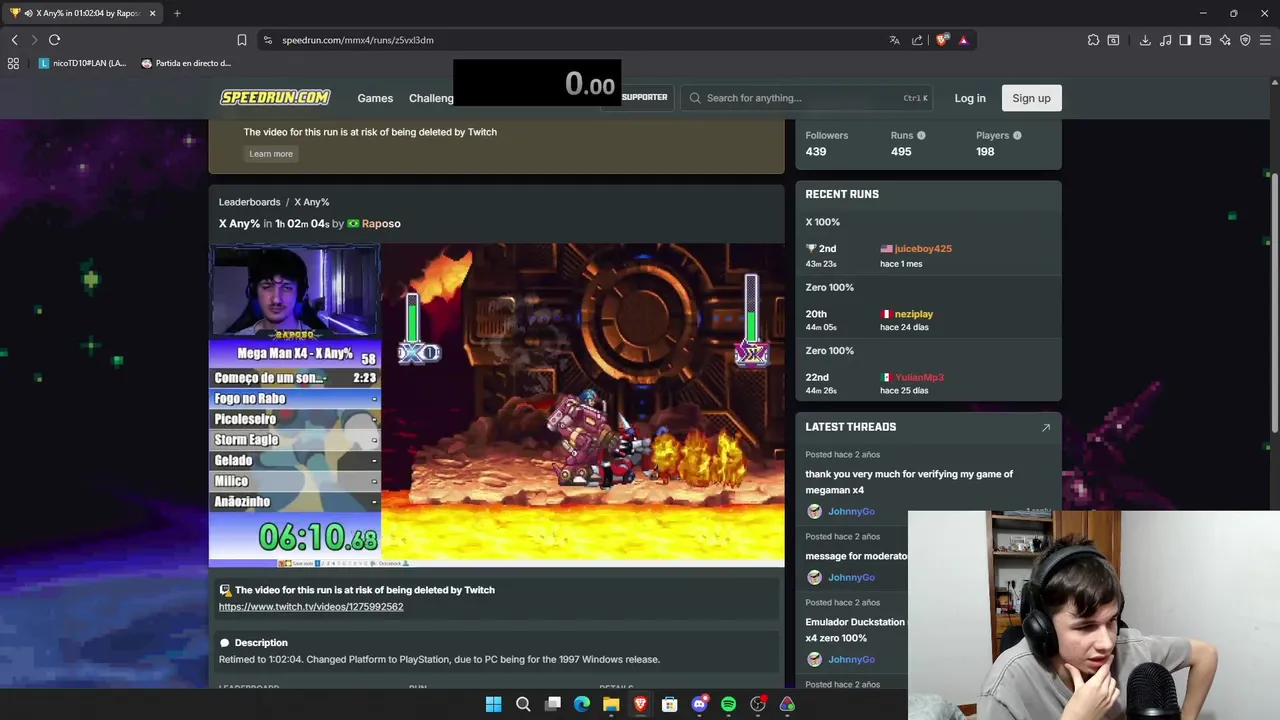
Task: Click the browser address bar URL
Action: click(x=358, y=40)
